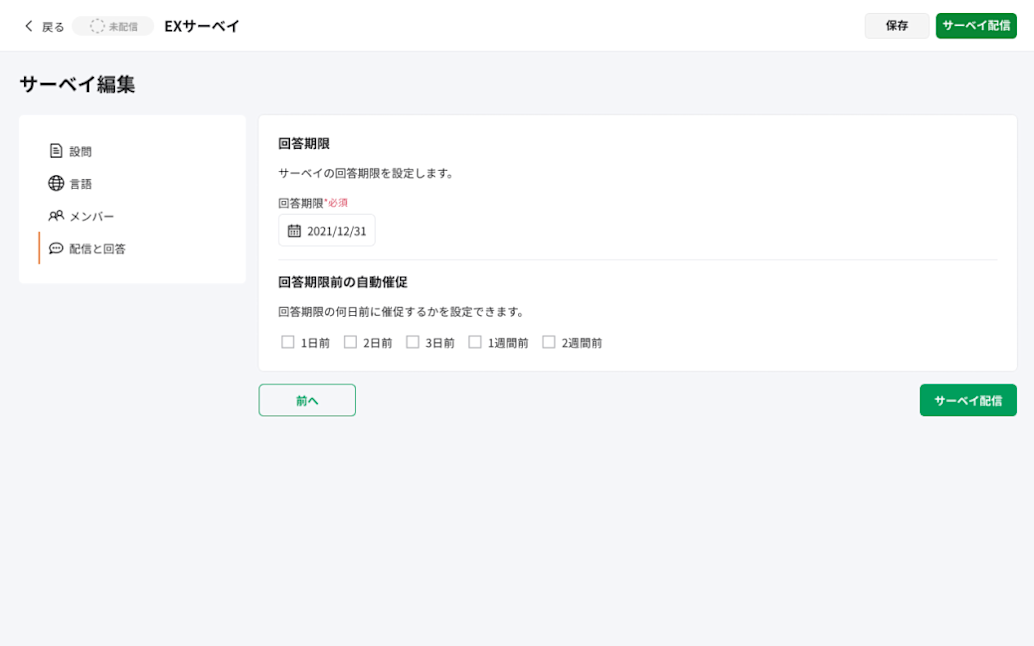Click the back chevron next to 戻る
Viewport: 1034px width, 646px height.
tap(28, 26)
